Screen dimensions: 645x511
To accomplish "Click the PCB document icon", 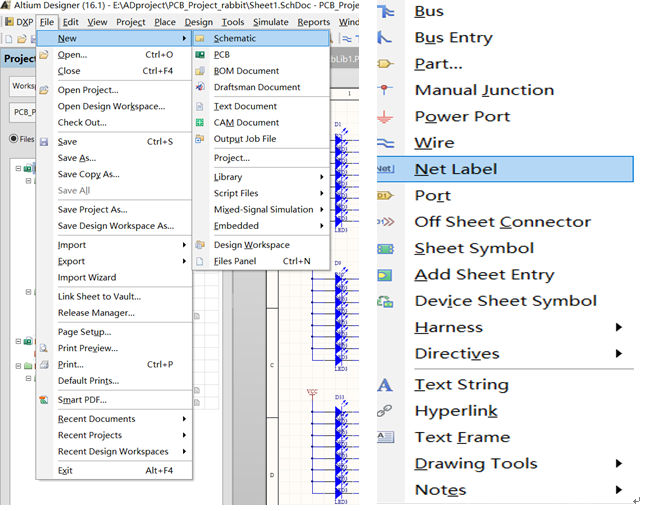I will pyautogui.click(x=200, y=55).
